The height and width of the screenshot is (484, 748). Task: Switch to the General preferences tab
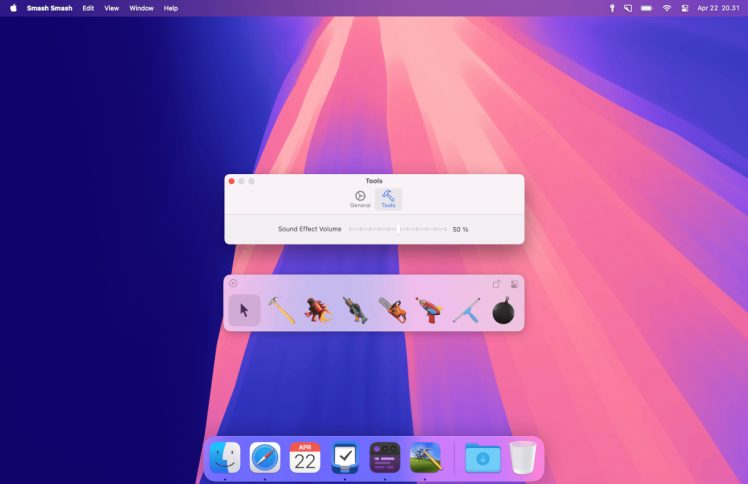pyautogui.click(x=360, y=199)
